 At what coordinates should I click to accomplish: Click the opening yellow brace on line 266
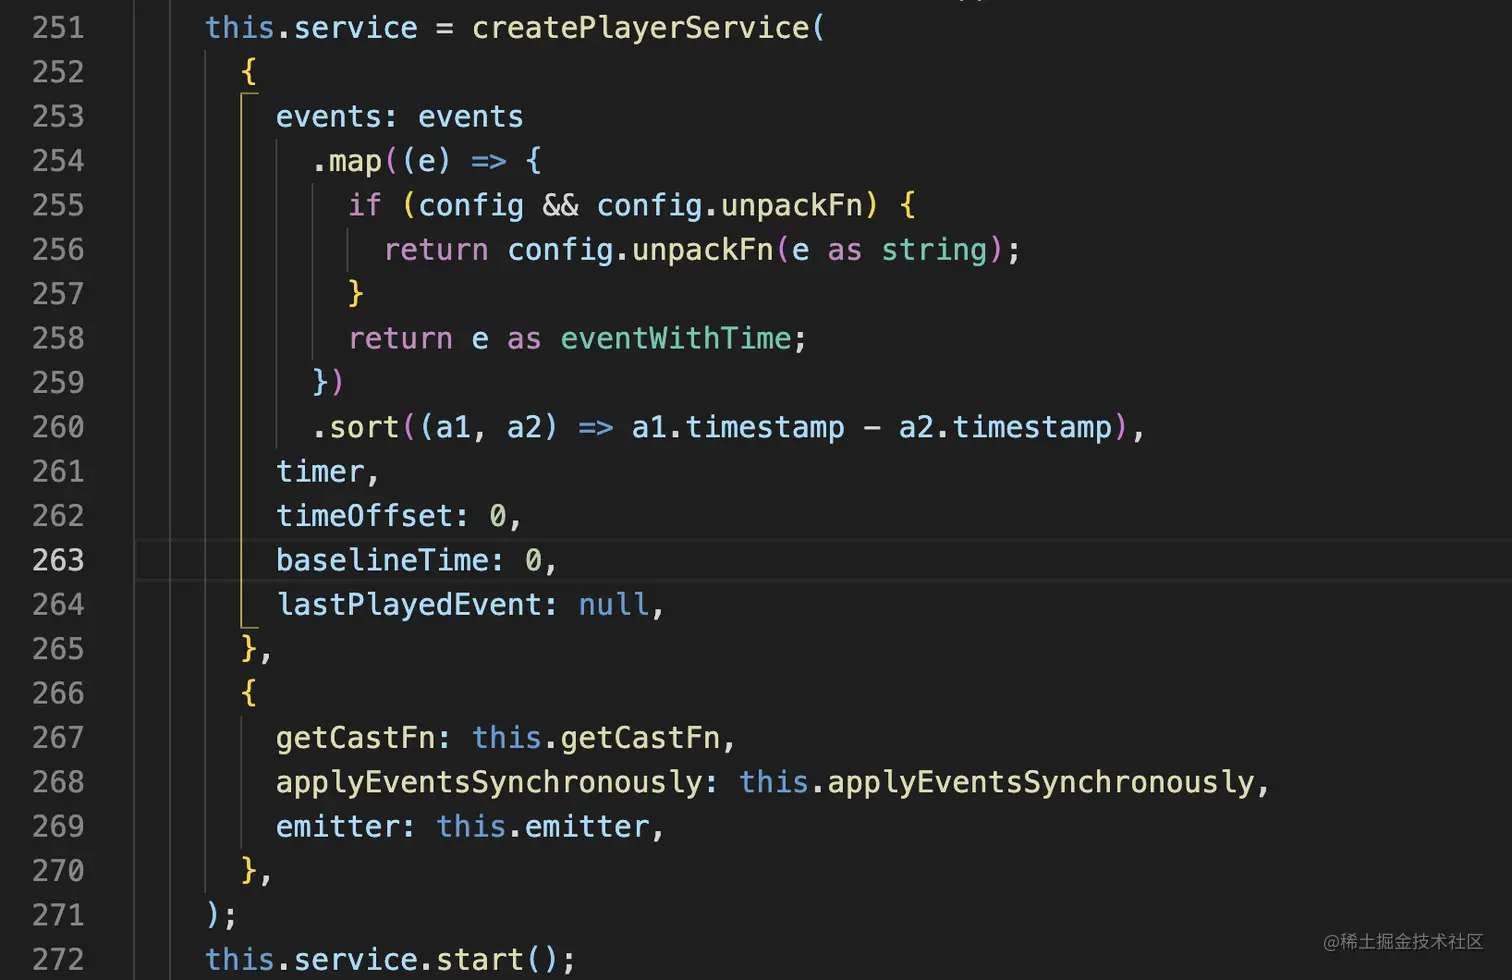249,693
